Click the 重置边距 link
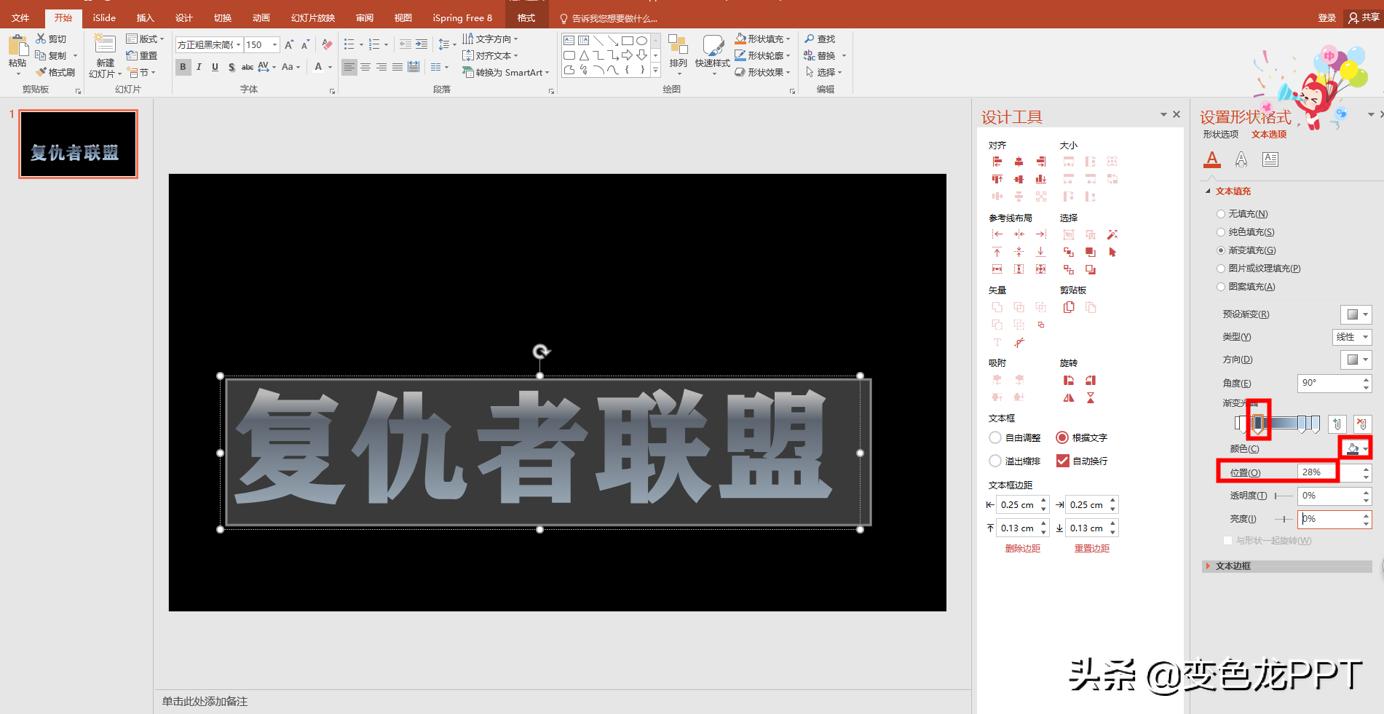This screenshot has height=714, width=1384. [1091, 548]
